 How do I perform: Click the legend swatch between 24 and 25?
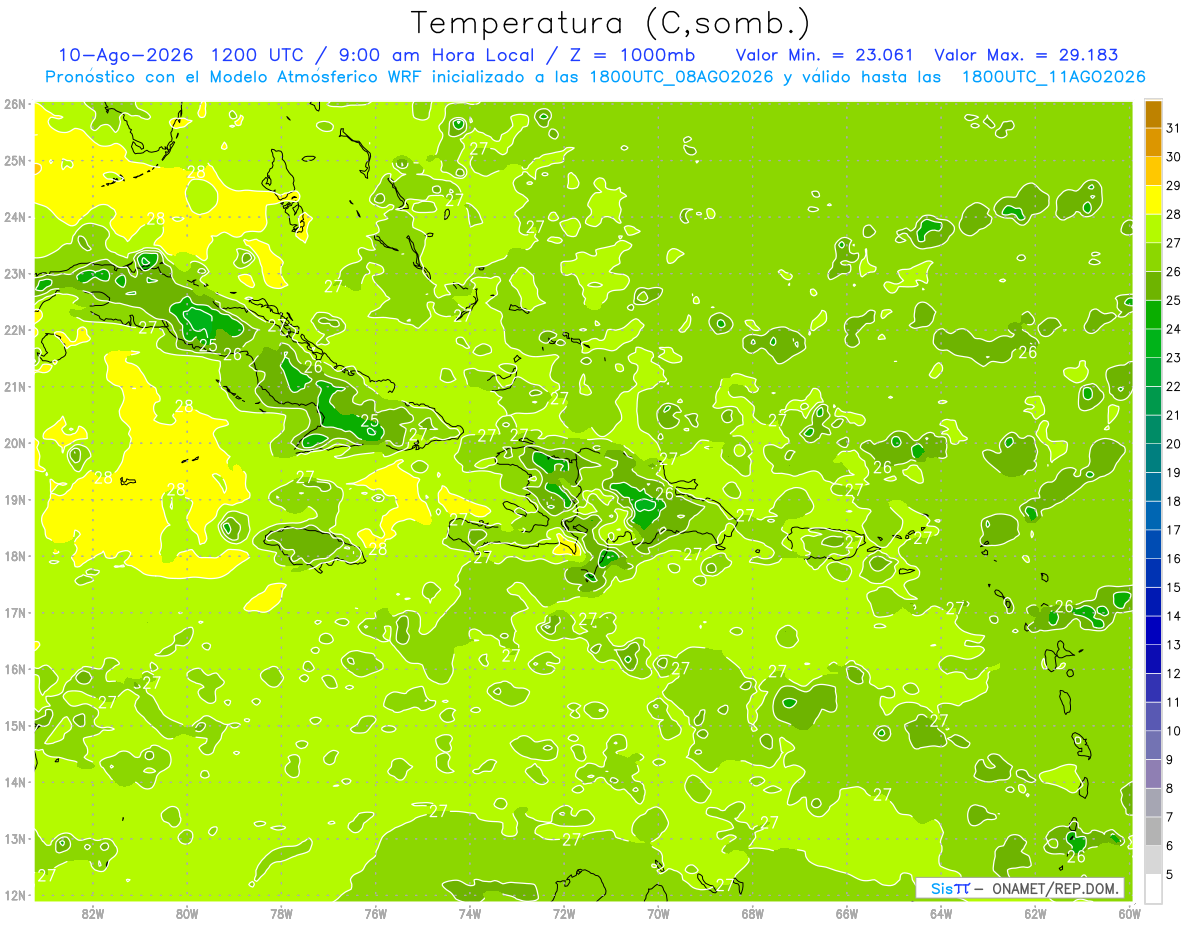coord(1153,314)
